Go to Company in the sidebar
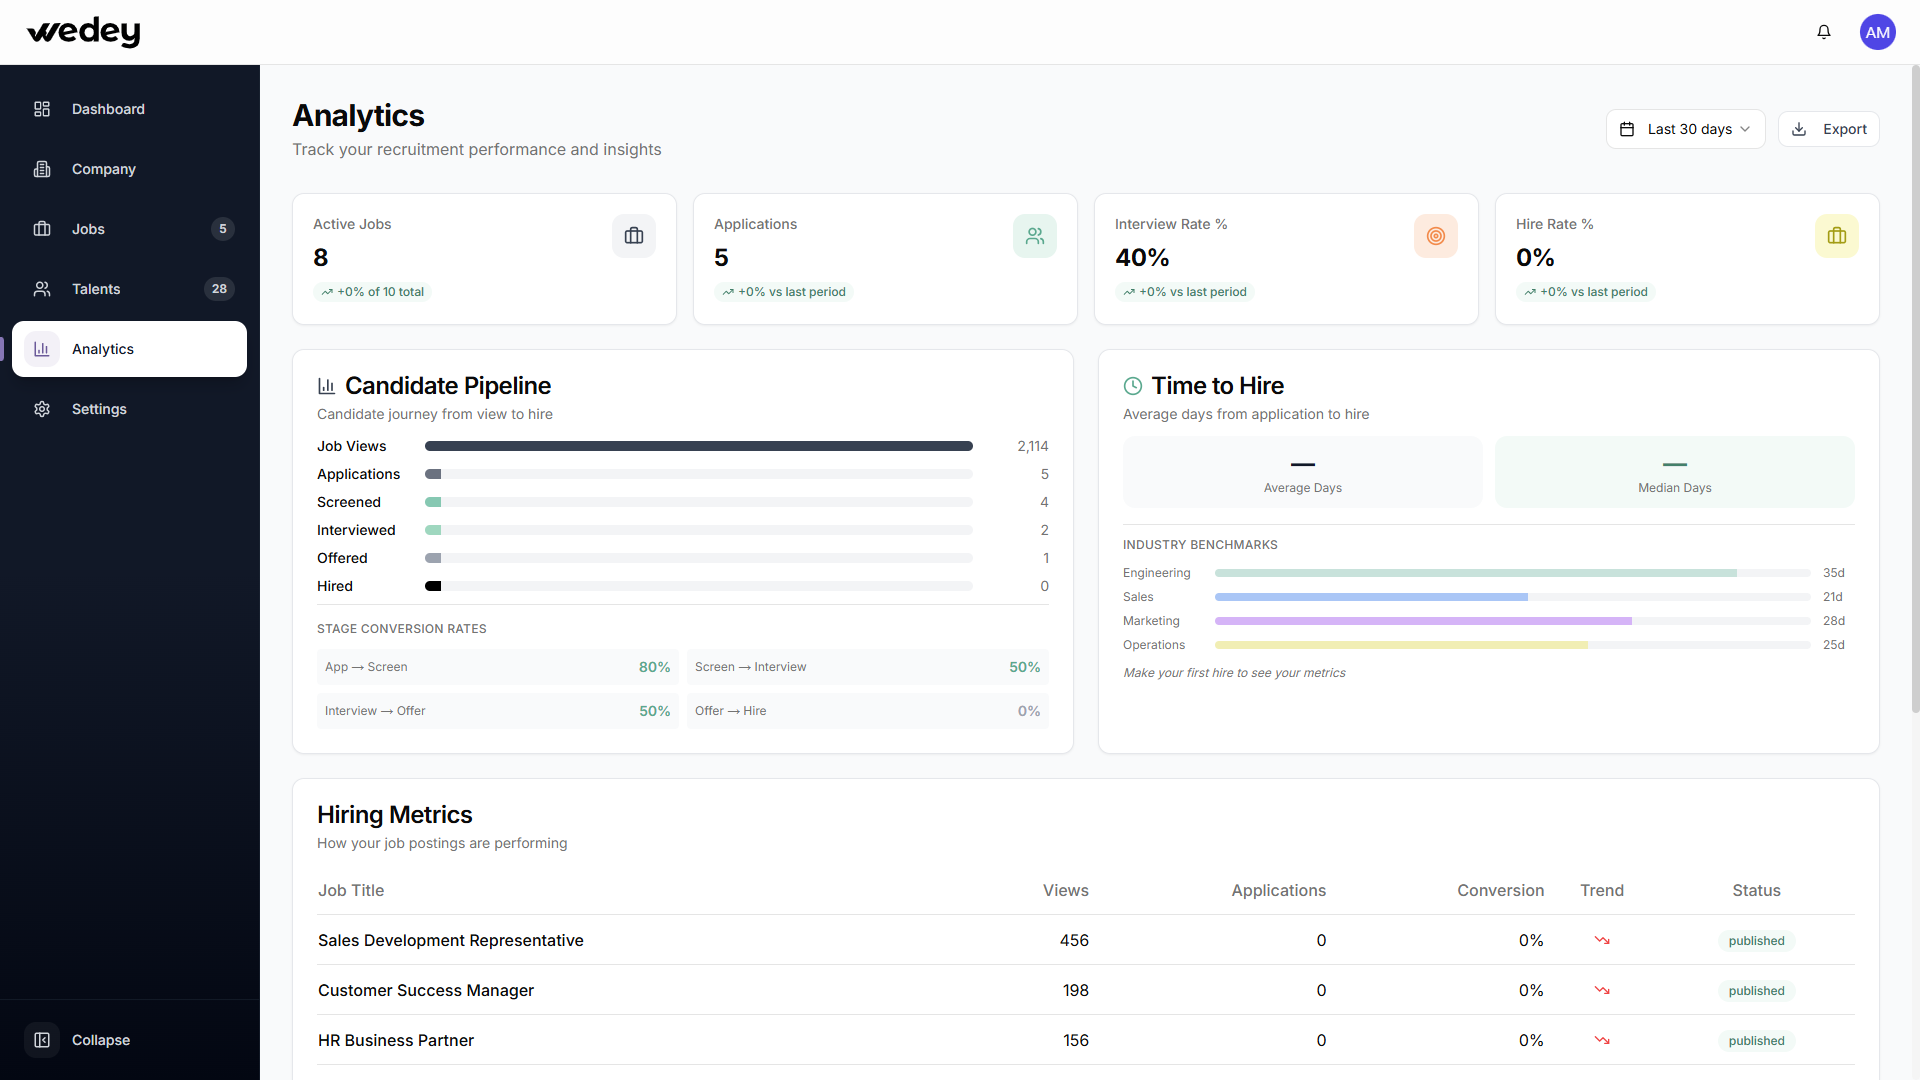The width and height of the screenshot is (1920, 1080). (x=104, y=169)
